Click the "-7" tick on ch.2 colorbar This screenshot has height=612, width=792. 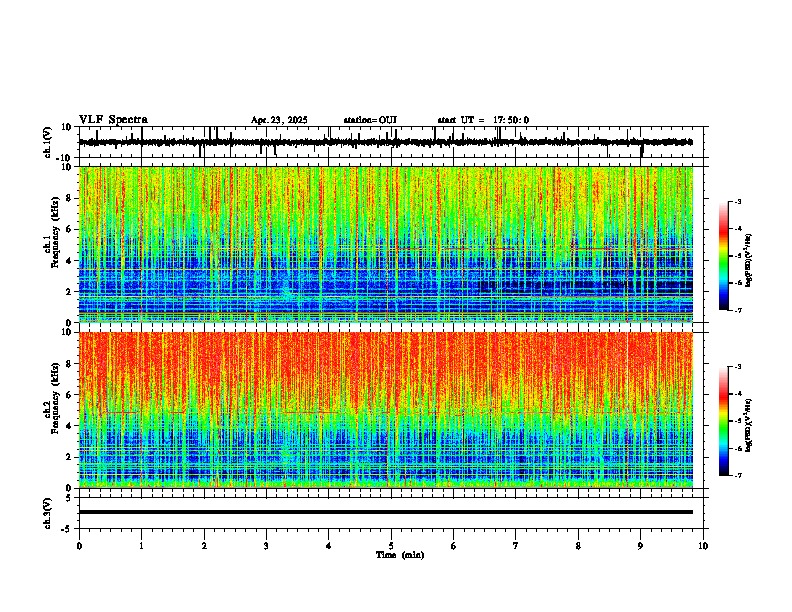coord(737,475)
